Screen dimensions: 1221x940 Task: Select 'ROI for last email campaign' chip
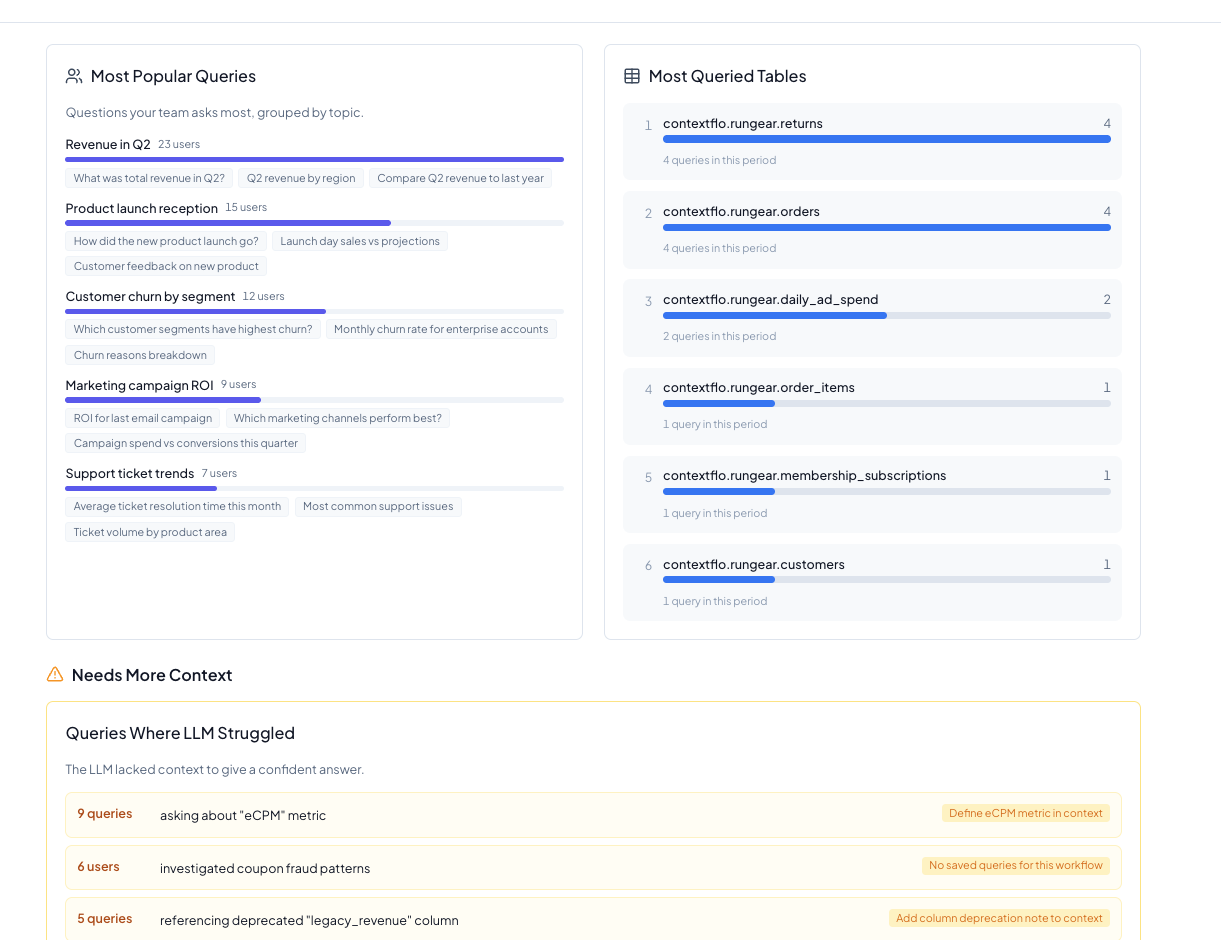click(143, 418)
